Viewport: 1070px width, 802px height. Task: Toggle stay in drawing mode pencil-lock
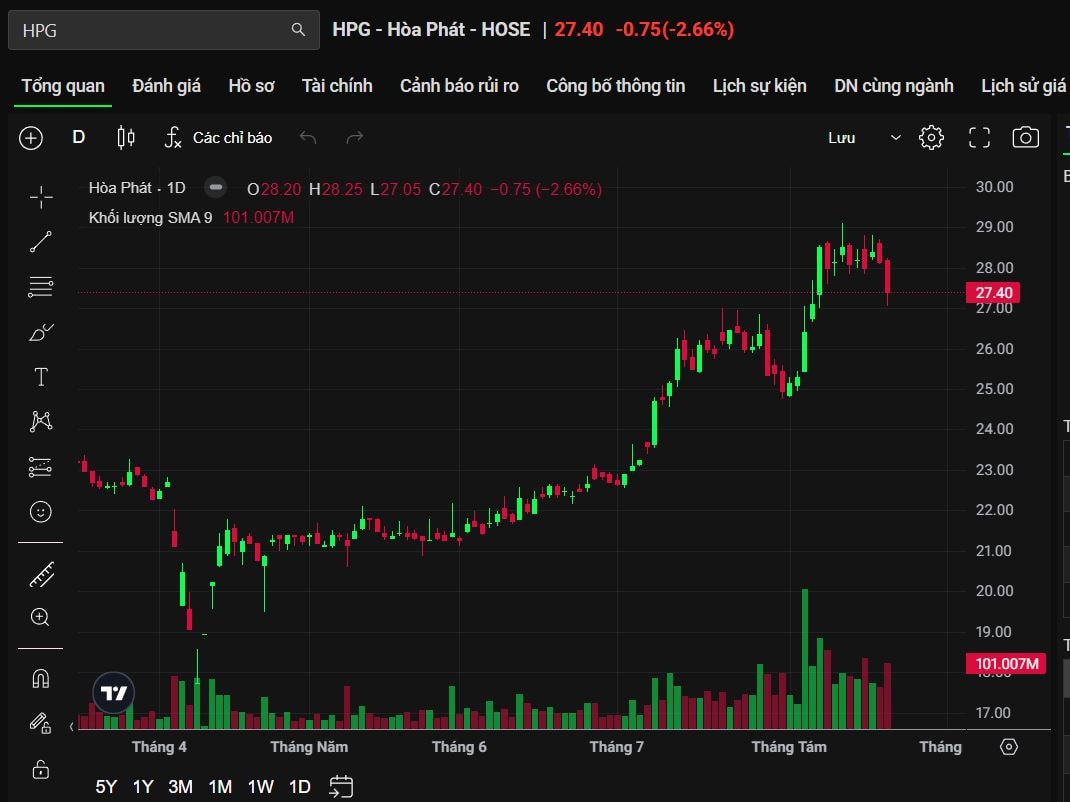point(41,723)
